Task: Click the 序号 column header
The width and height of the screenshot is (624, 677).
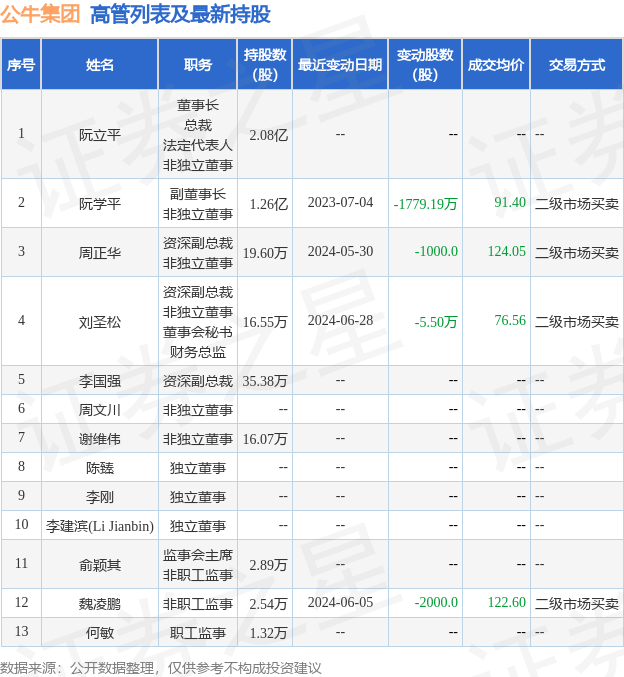Action: click(x=21, y=65)
